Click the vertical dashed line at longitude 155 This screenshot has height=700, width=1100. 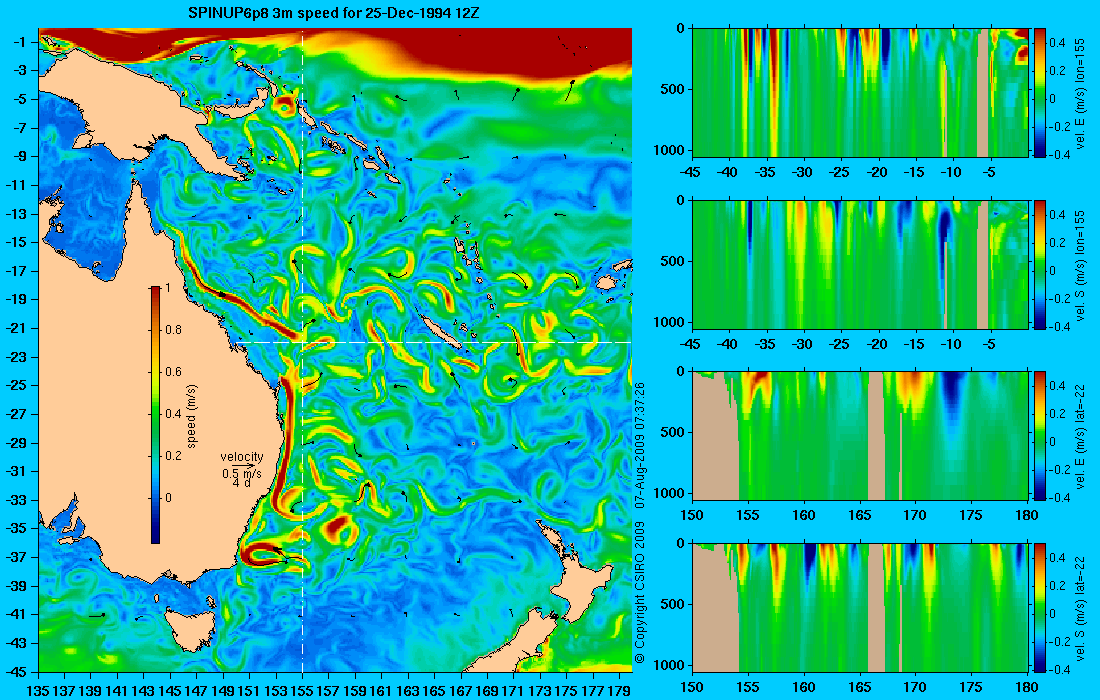coord(302,350)
